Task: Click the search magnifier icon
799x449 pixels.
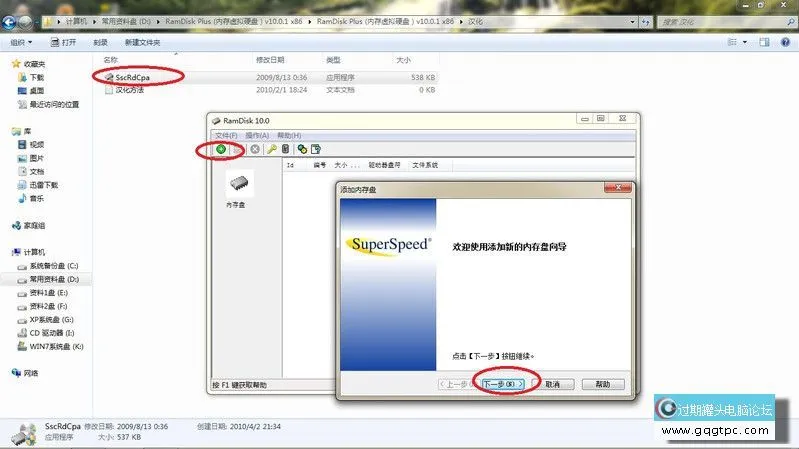Action: click(790, 22)
